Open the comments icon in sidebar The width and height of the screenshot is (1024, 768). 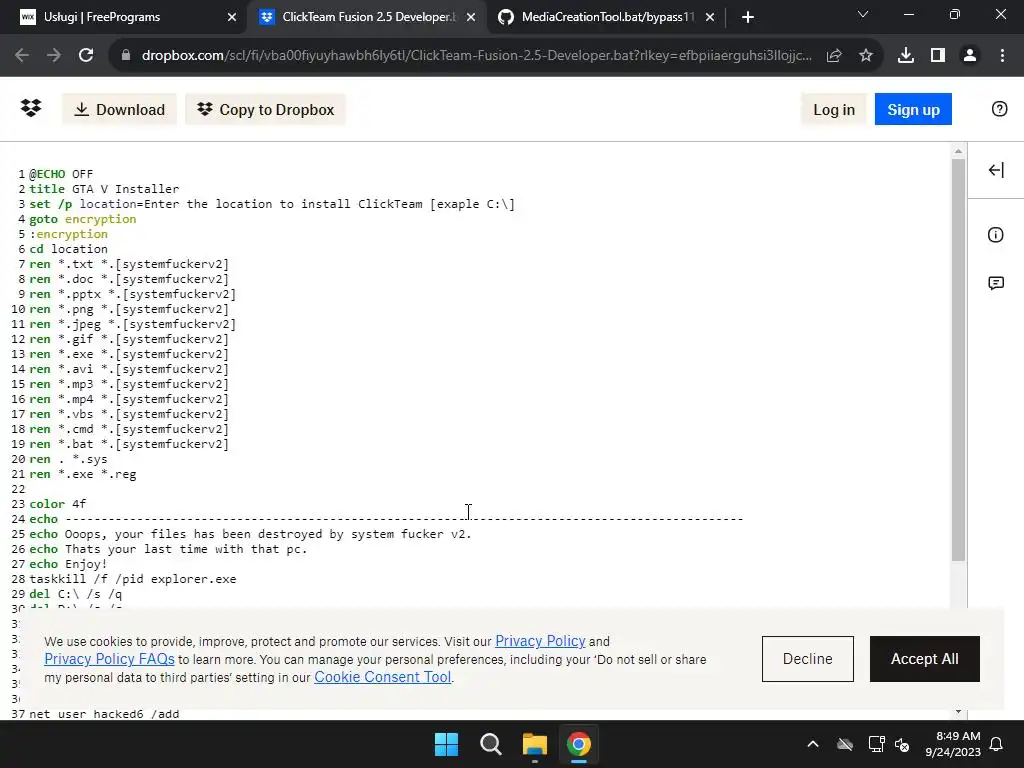(x=995, y=283)
